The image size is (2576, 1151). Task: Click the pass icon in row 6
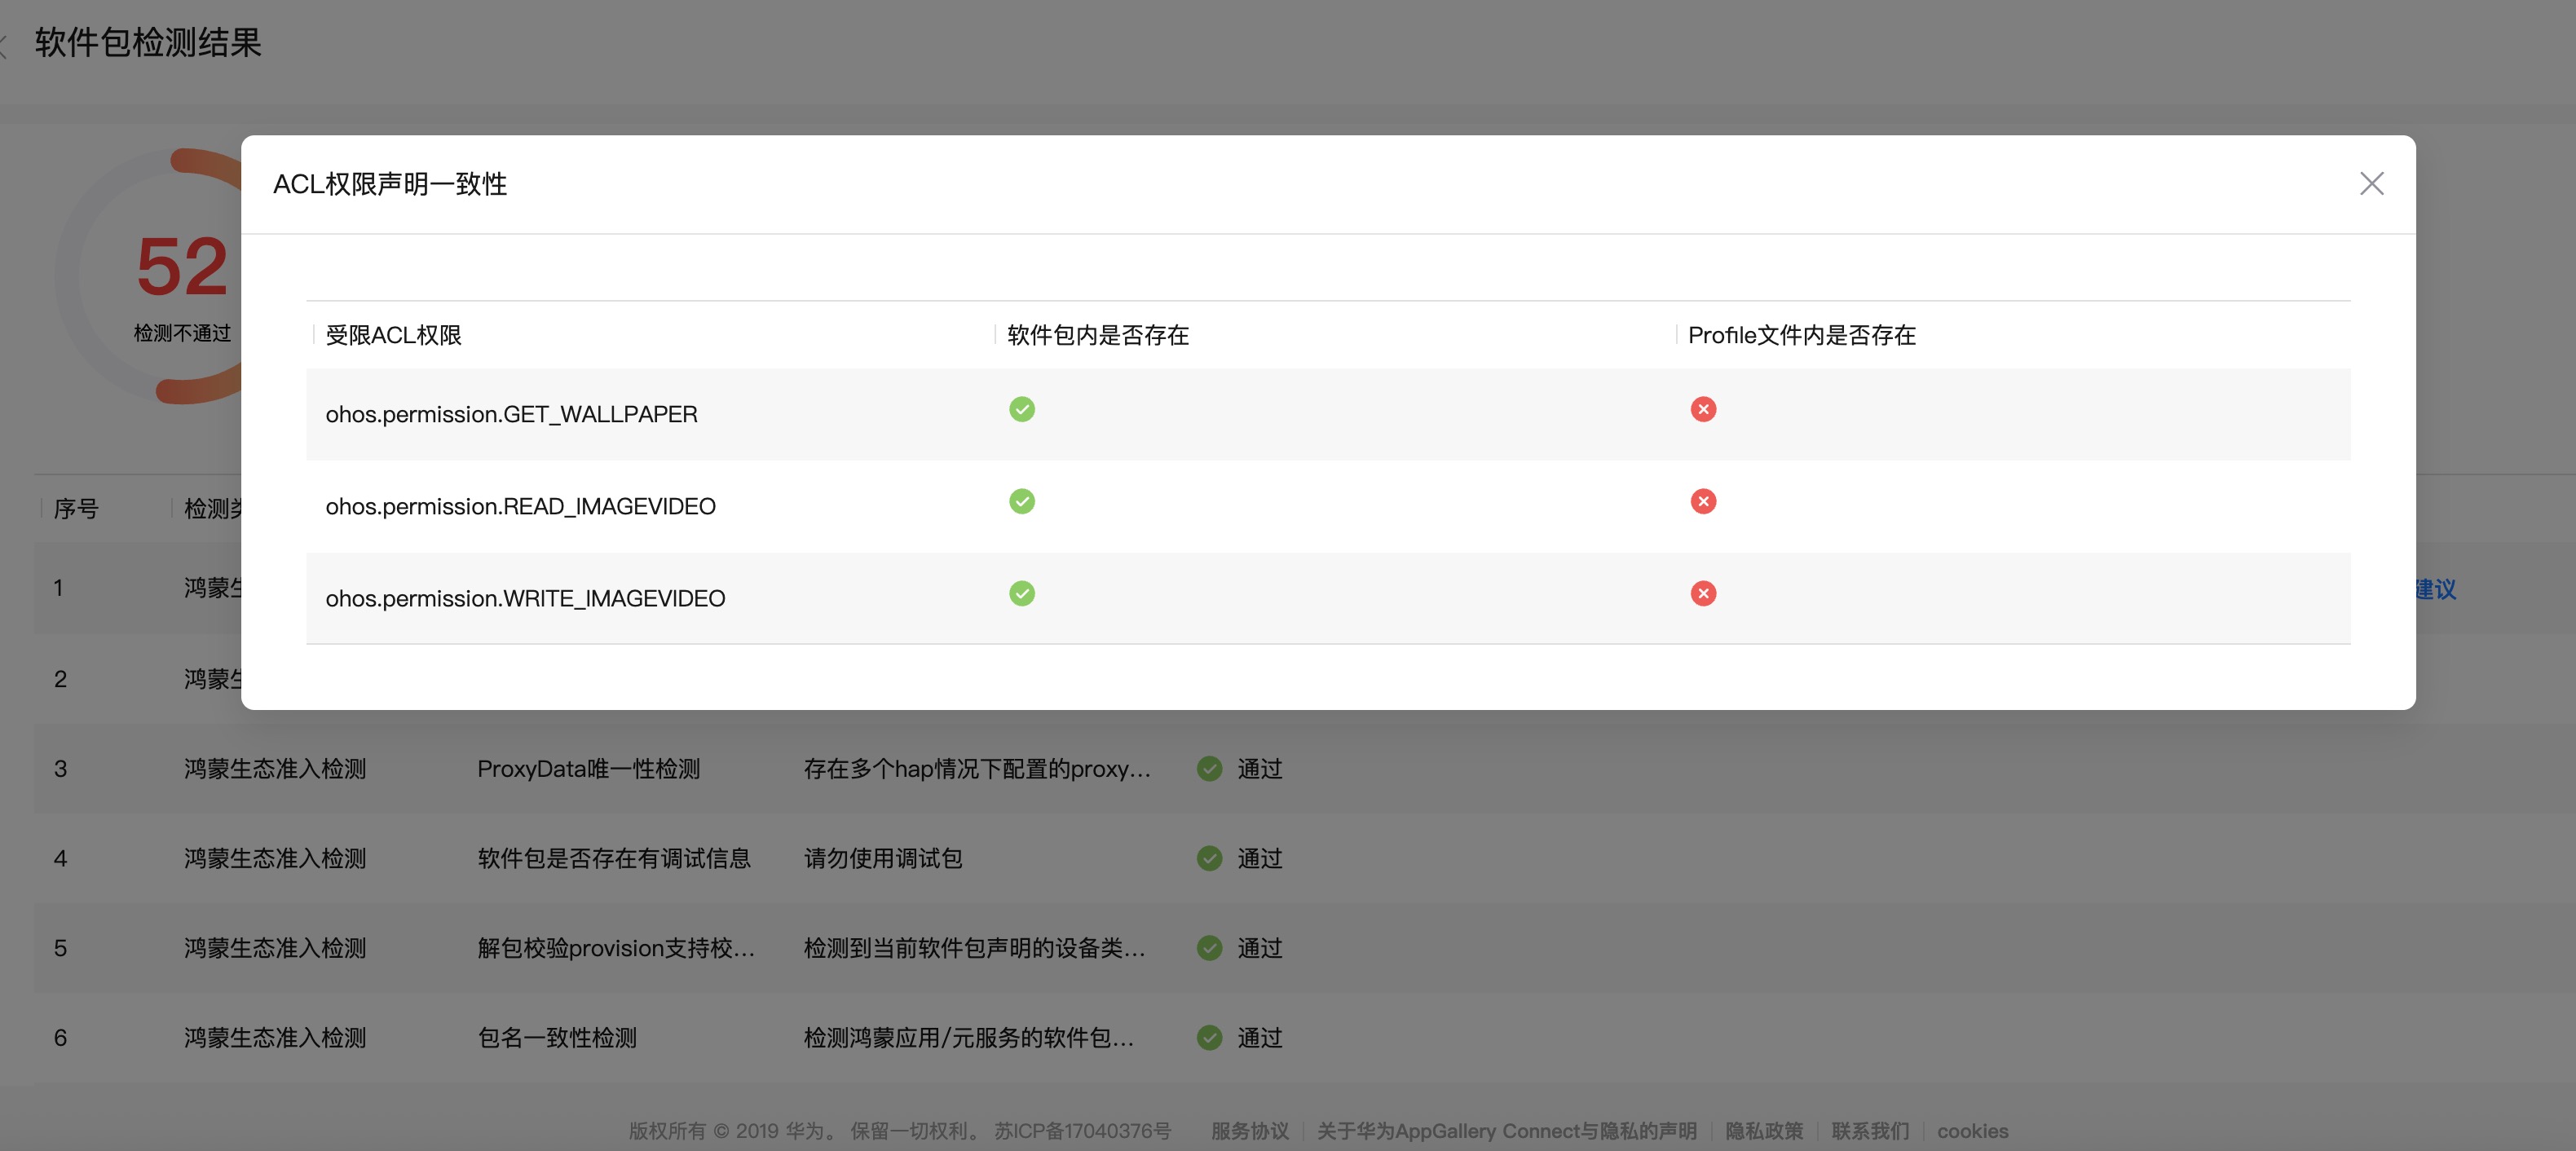click(x=1209, y=1038)
